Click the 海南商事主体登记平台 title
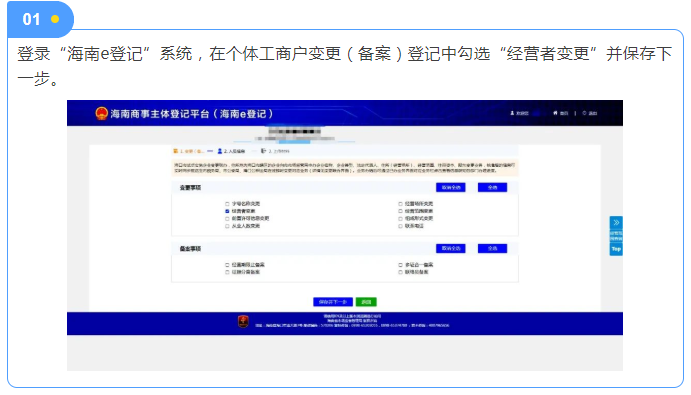691x395 pixels. click(192, 114)
